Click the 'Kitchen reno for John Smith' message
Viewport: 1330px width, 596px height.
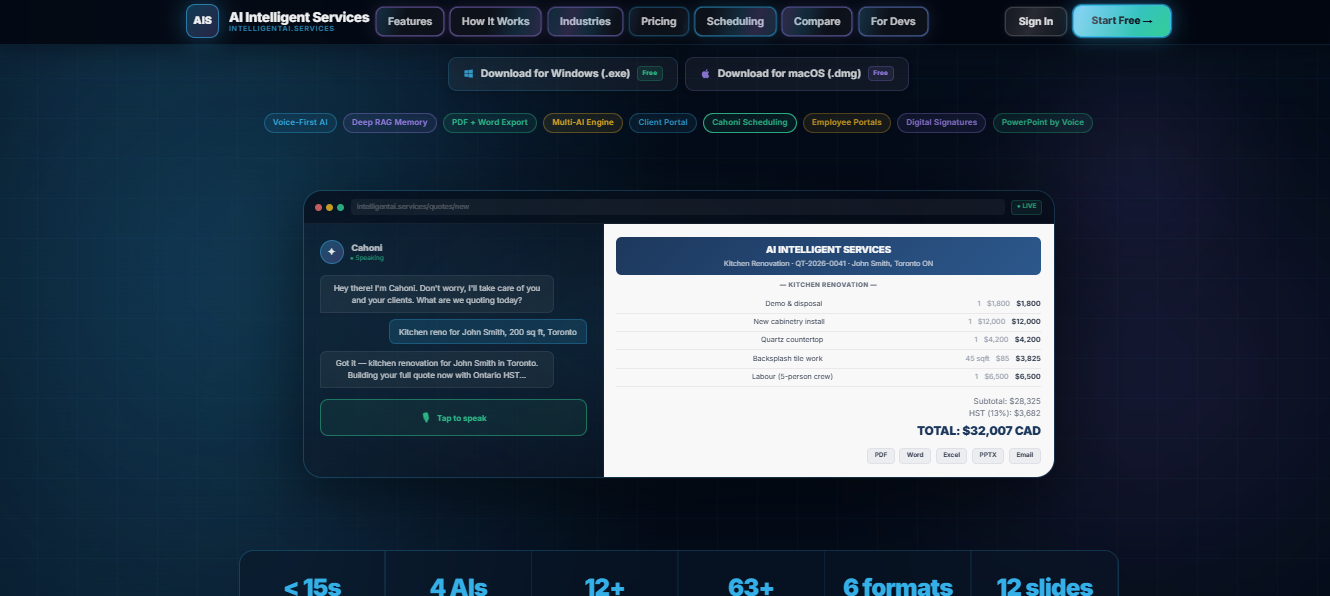(x=488, y=332)
